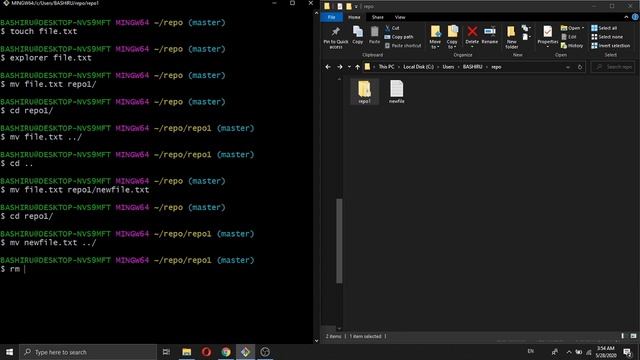Click Edit in the Open group
640x360 pixels.
[x=569, y=37]
